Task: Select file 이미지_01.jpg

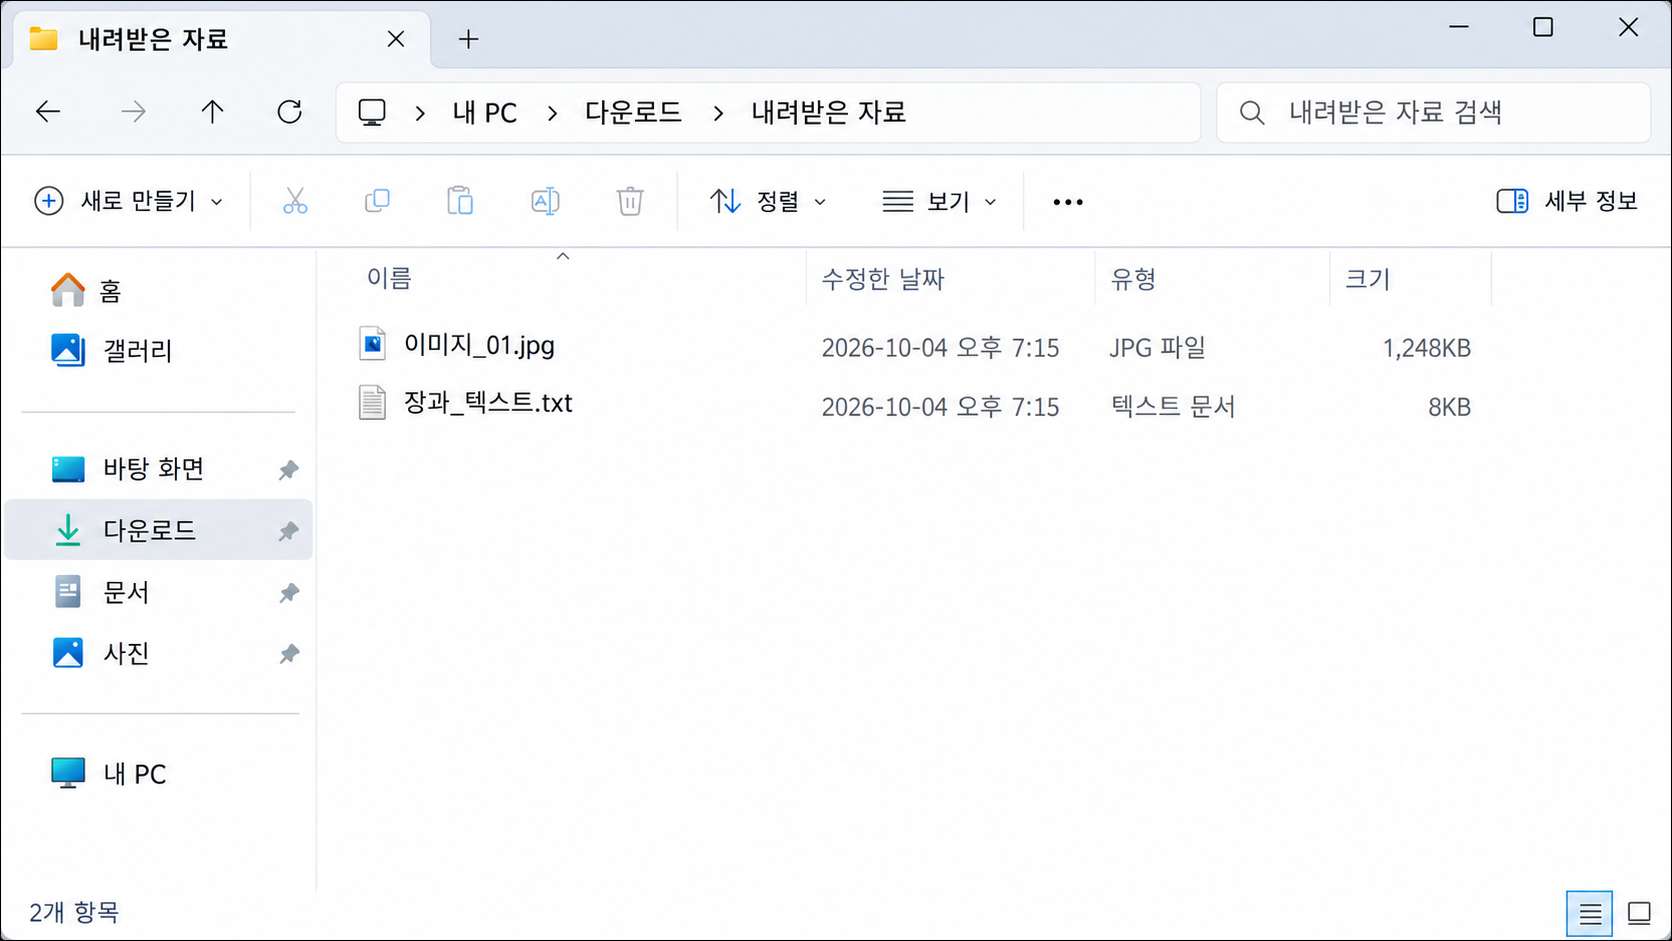Action: [x=479, y=346]
